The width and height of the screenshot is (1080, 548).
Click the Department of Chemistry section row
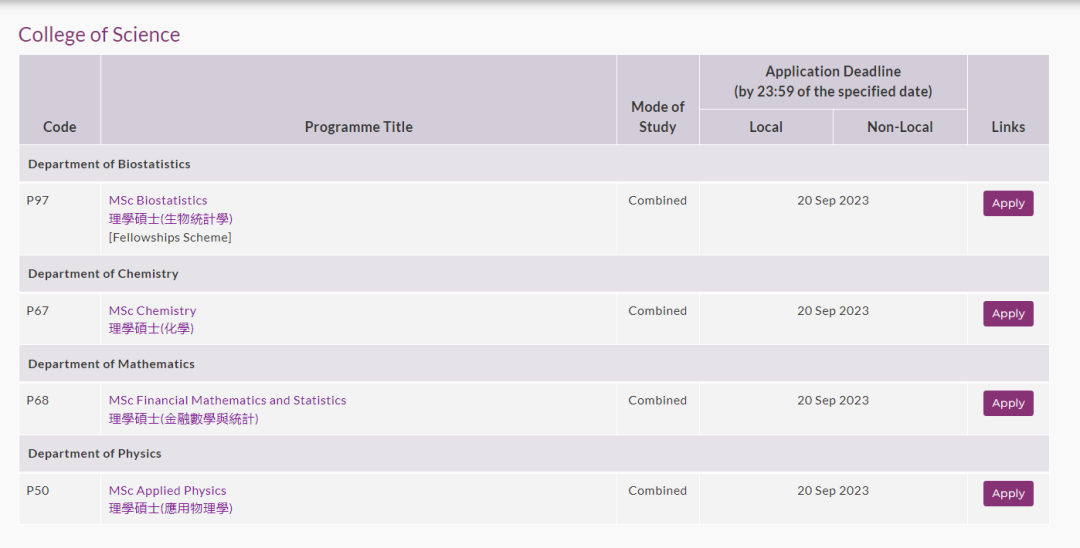[103, 273]
